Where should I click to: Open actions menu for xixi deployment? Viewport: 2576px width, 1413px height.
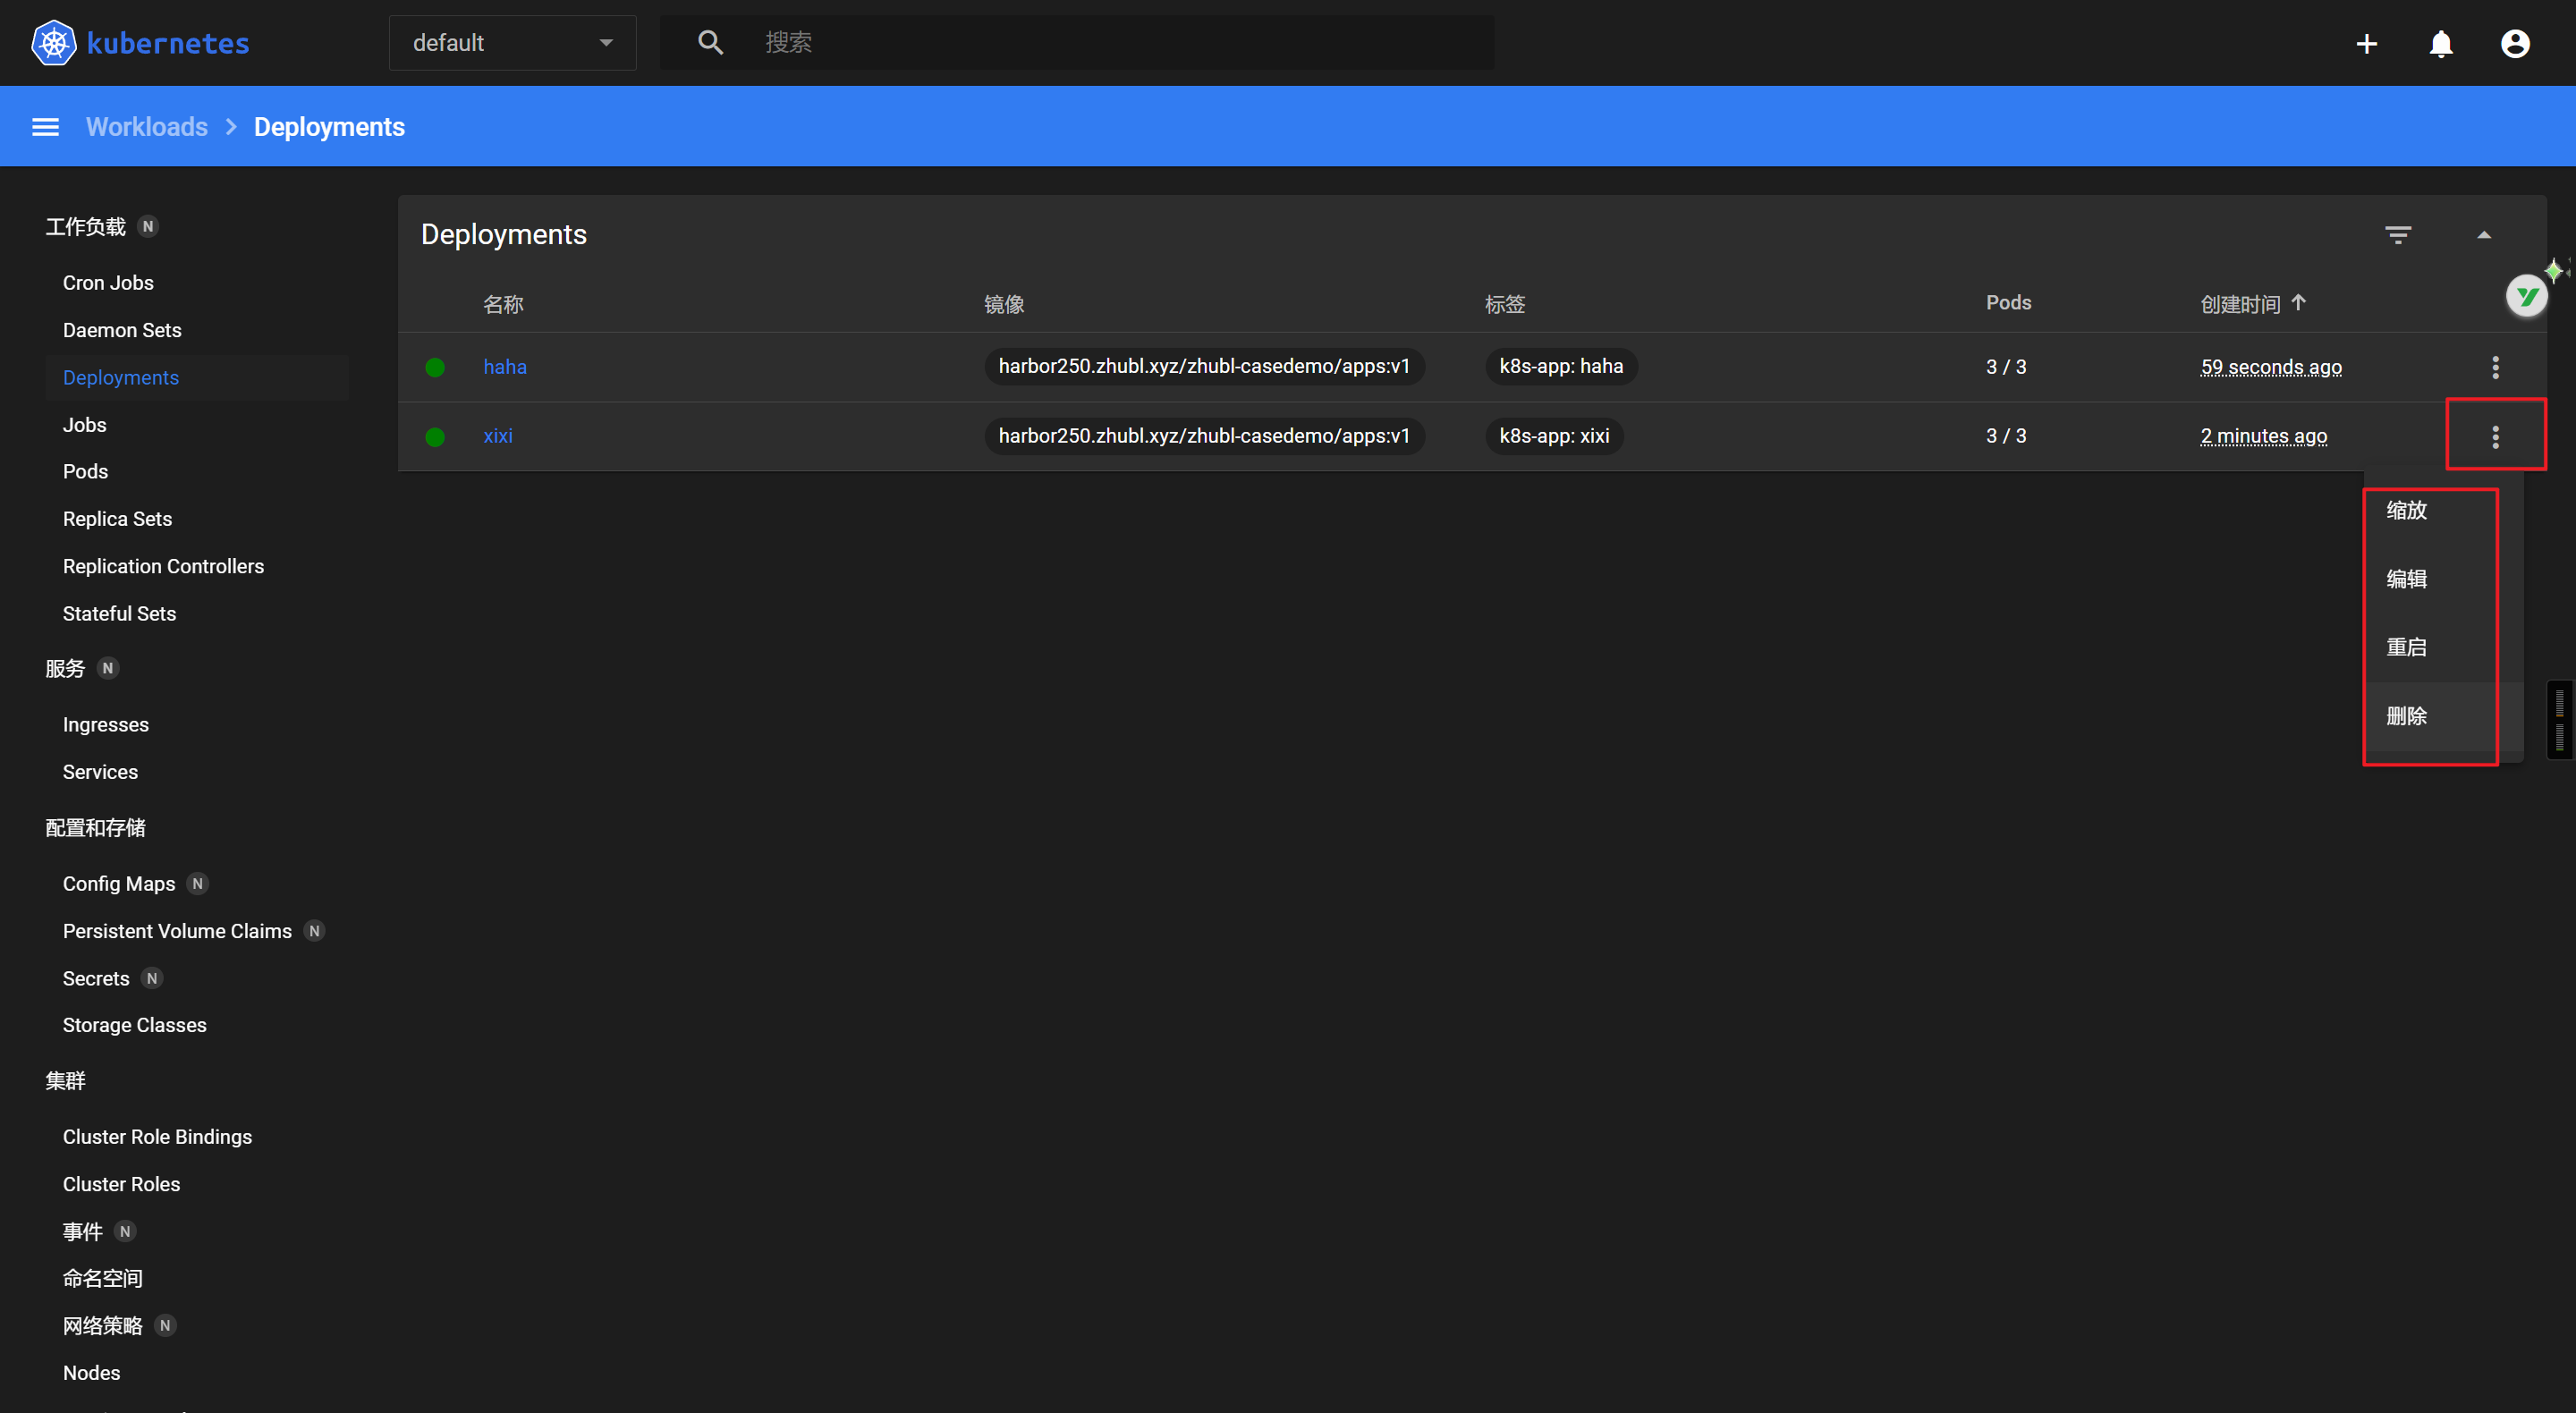2495,436
